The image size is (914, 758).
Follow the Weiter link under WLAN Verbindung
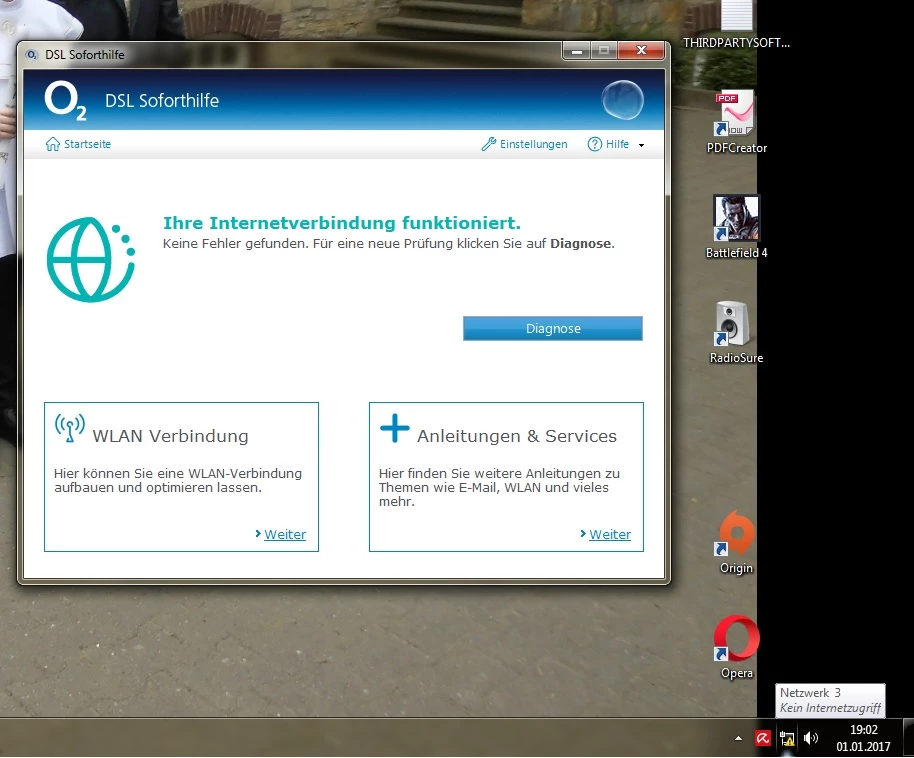284,534
